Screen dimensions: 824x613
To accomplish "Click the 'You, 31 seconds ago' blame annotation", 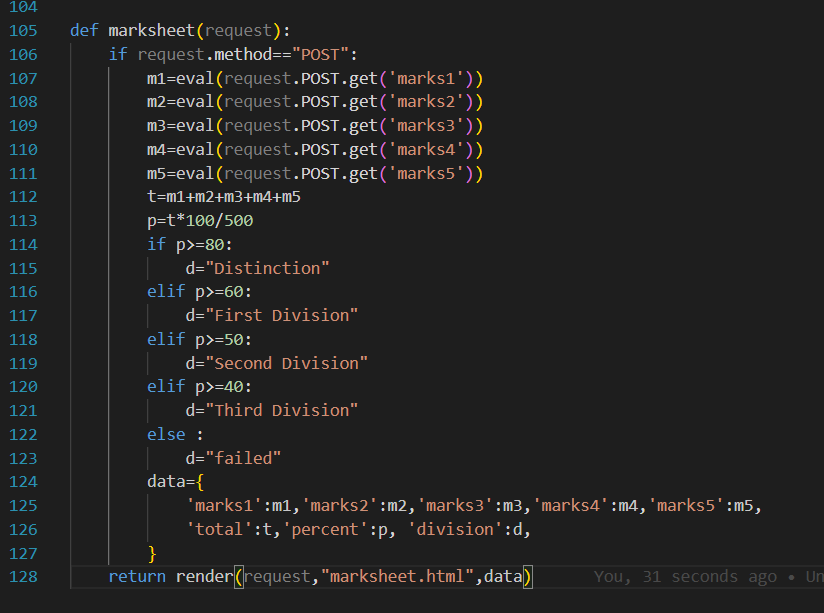I will point(685,577).
